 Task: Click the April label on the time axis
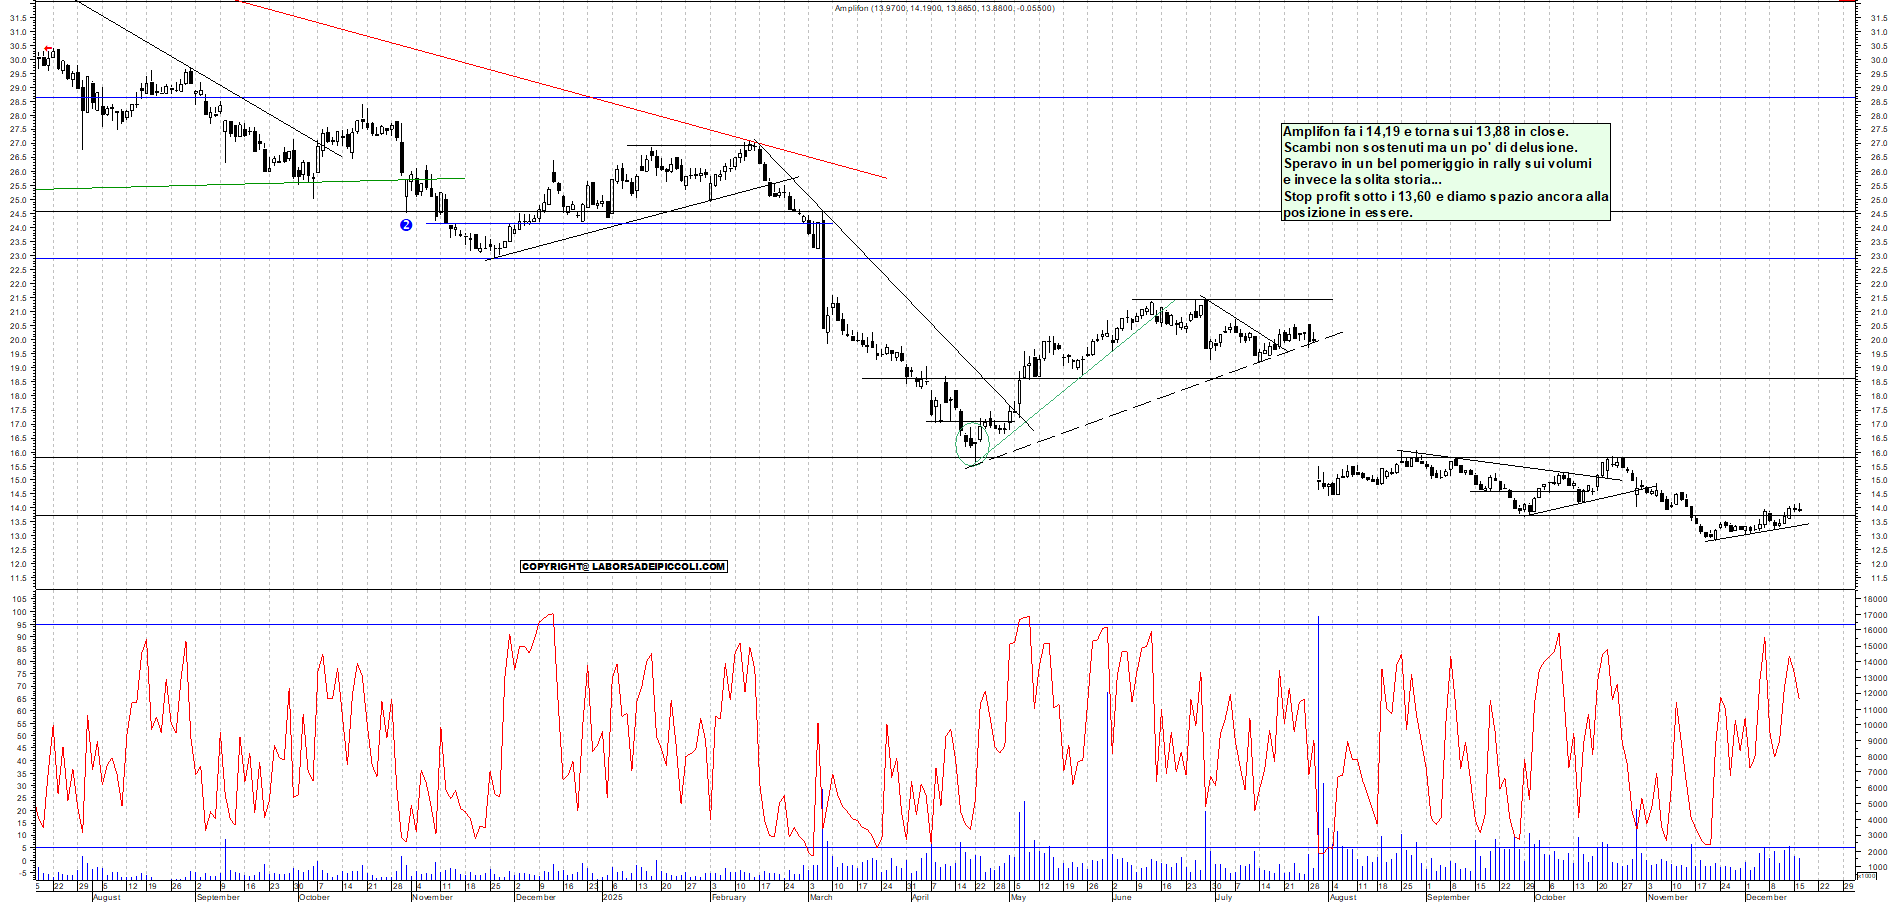(x=920, y=897)
